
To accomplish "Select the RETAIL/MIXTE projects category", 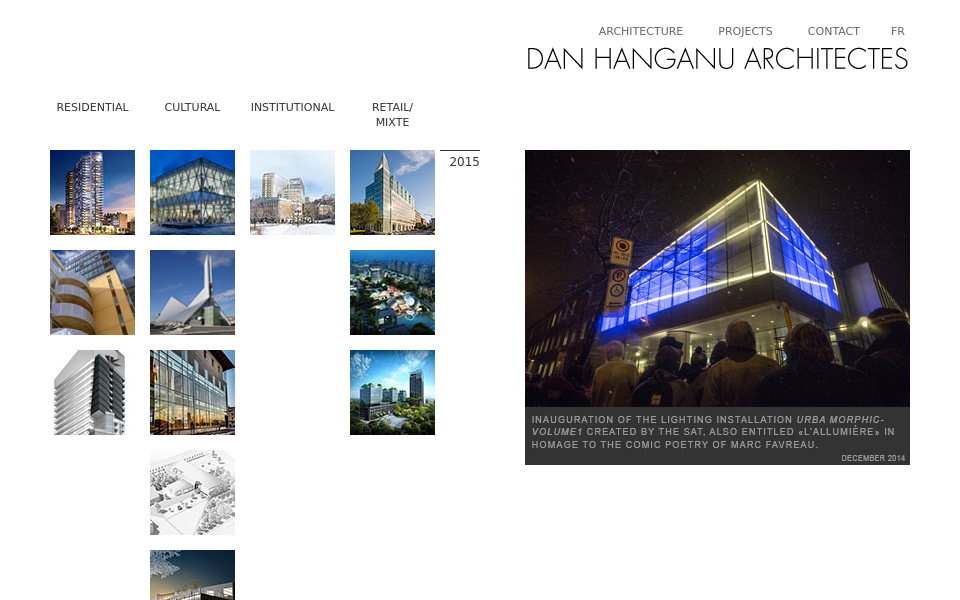I will coord(392,114).
